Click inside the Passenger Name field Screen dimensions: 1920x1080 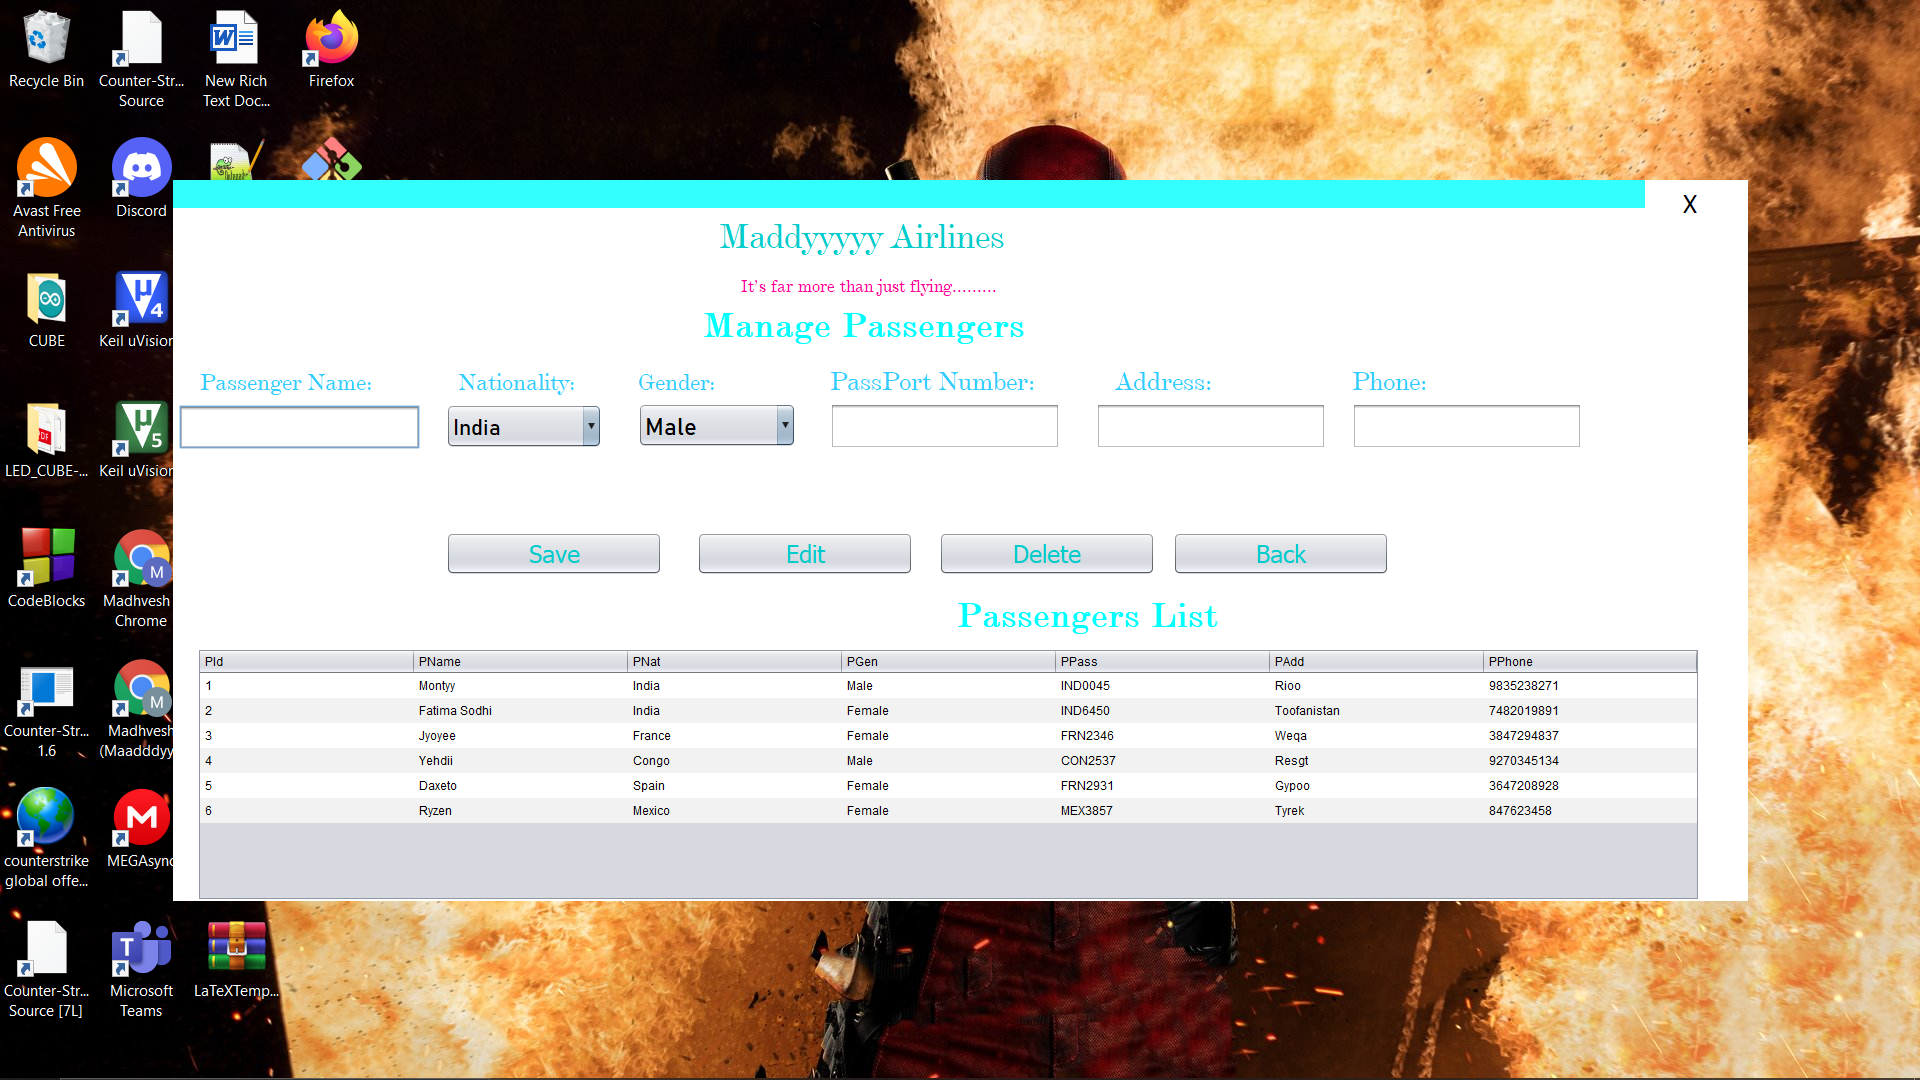pyautogui.click(x=299, y=427)
